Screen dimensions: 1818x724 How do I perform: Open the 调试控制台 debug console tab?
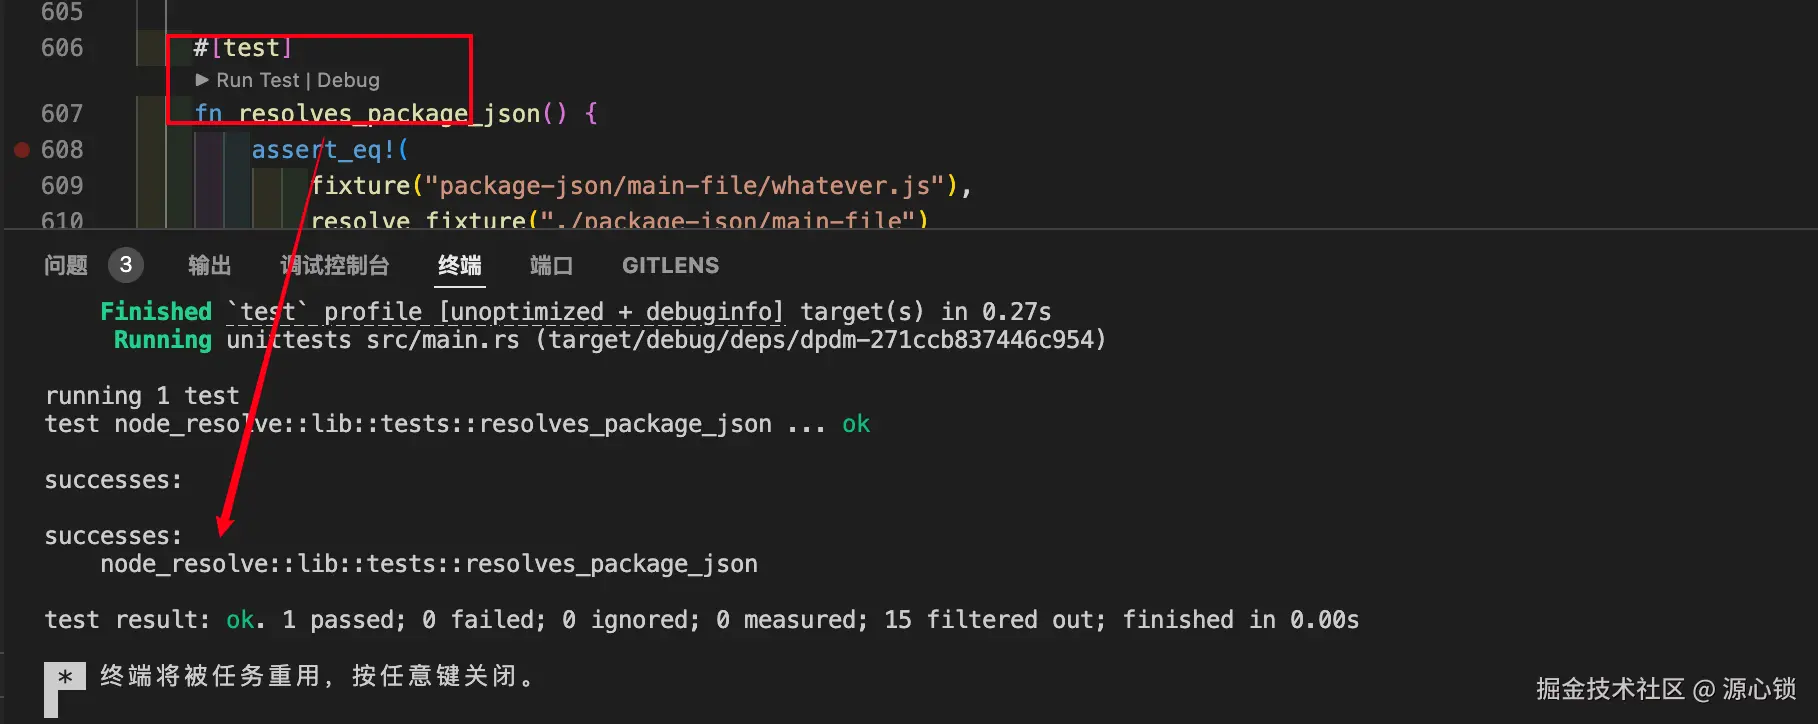(334, 265)
